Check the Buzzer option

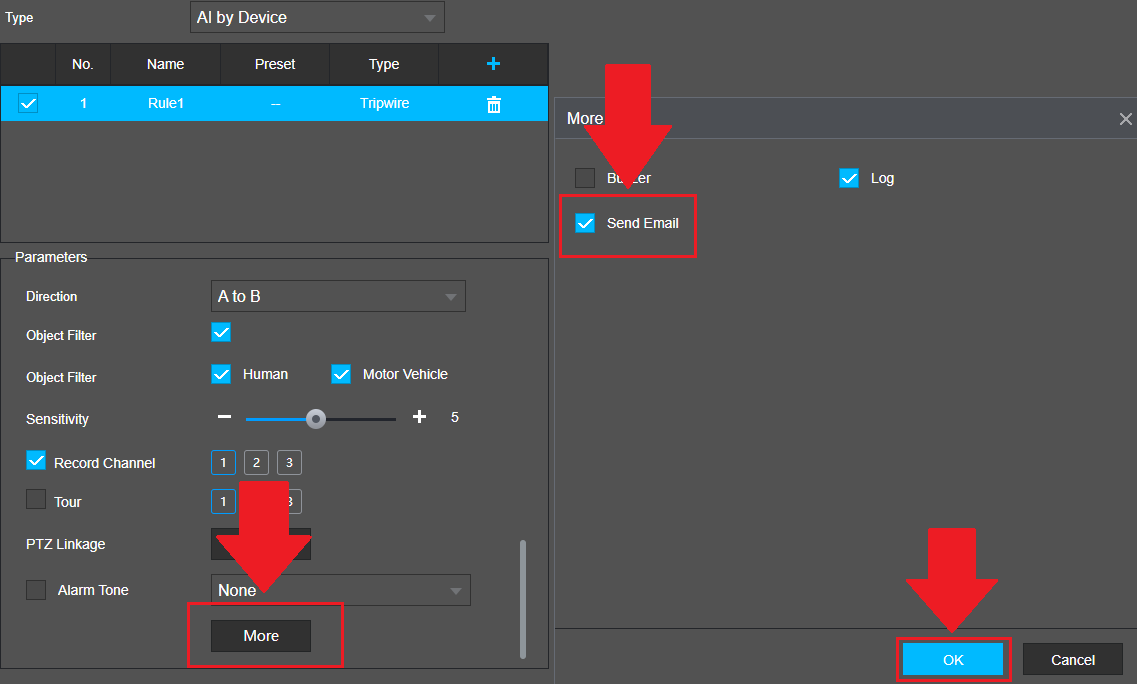585,178
